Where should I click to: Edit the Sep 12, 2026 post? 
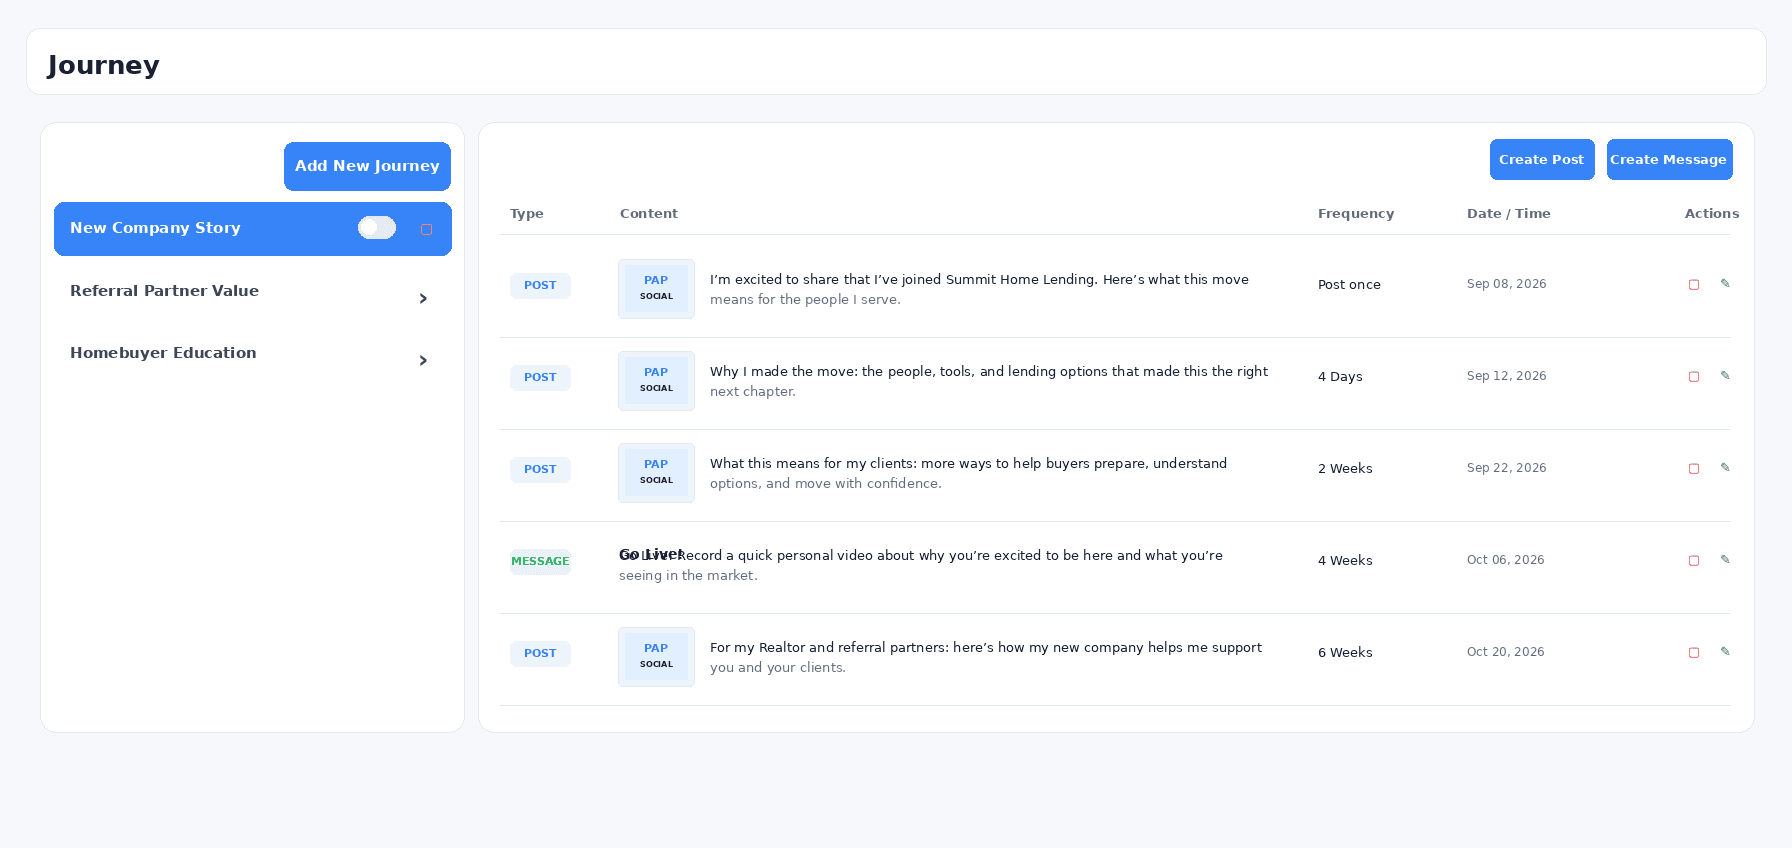coord(1725,376)
